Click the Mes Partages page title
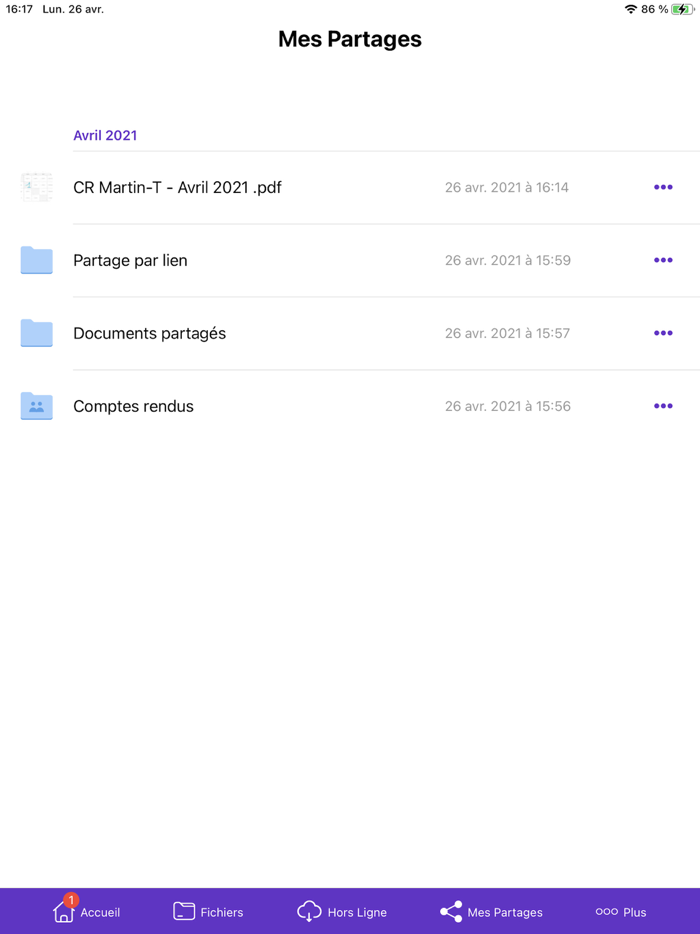This screenshot has width=700, height=934. 350,39
